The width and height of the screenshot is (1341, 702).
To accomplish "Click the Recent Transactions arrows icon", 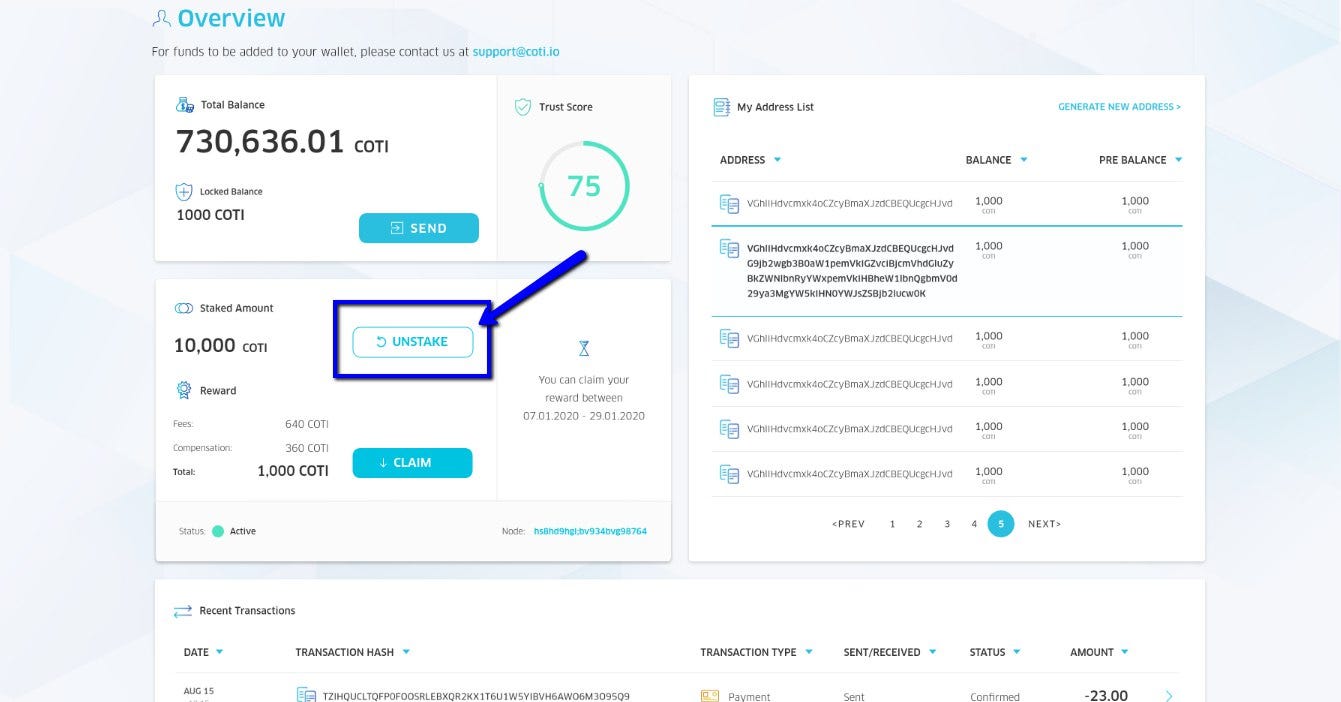I will click(x=182, y=611).
